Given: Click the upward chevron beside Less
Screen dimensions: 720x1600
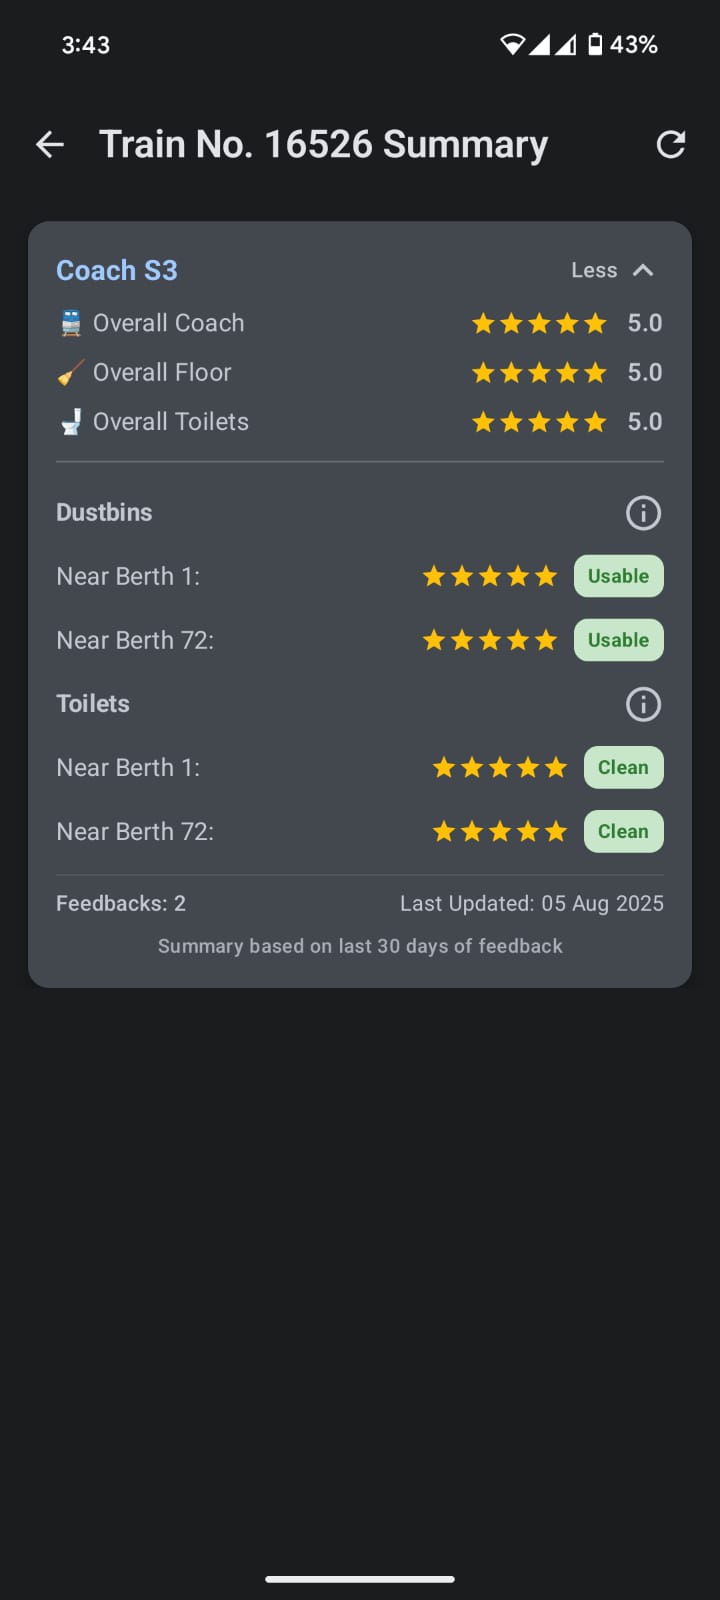Looking at the screenshot, I should point(644,270).
